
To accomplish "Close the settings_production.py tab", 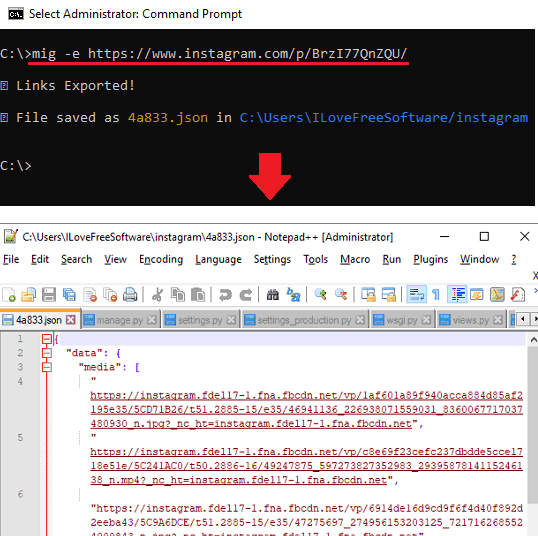I will pos(360,320).
